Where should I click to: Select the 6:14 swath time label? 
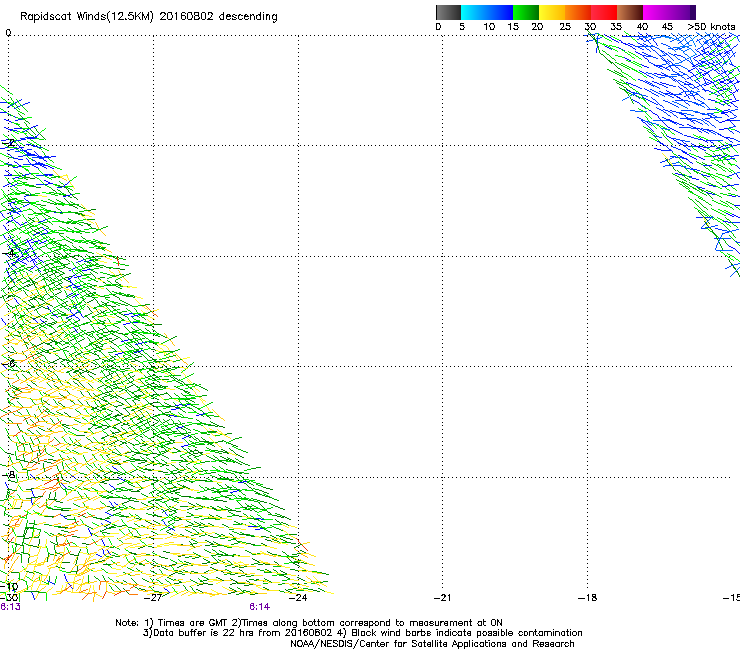(260, 607)
